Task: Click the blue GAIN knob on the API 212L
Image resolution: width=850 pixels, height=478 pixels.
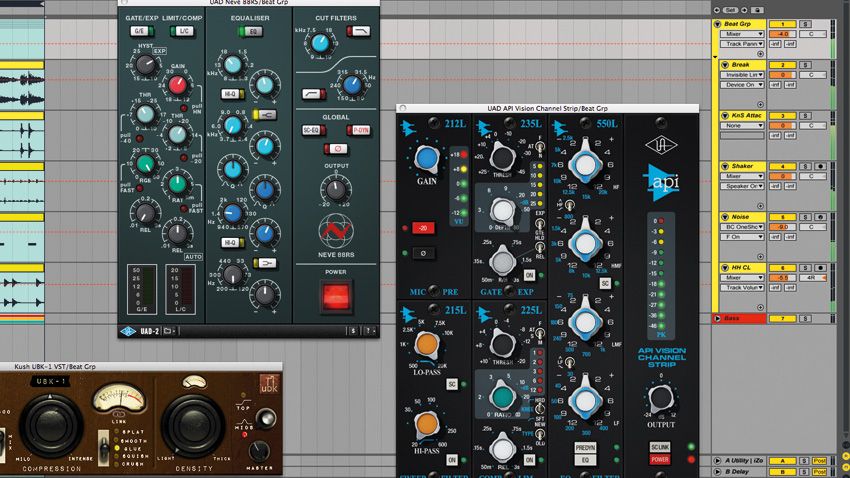Action: 427,159
